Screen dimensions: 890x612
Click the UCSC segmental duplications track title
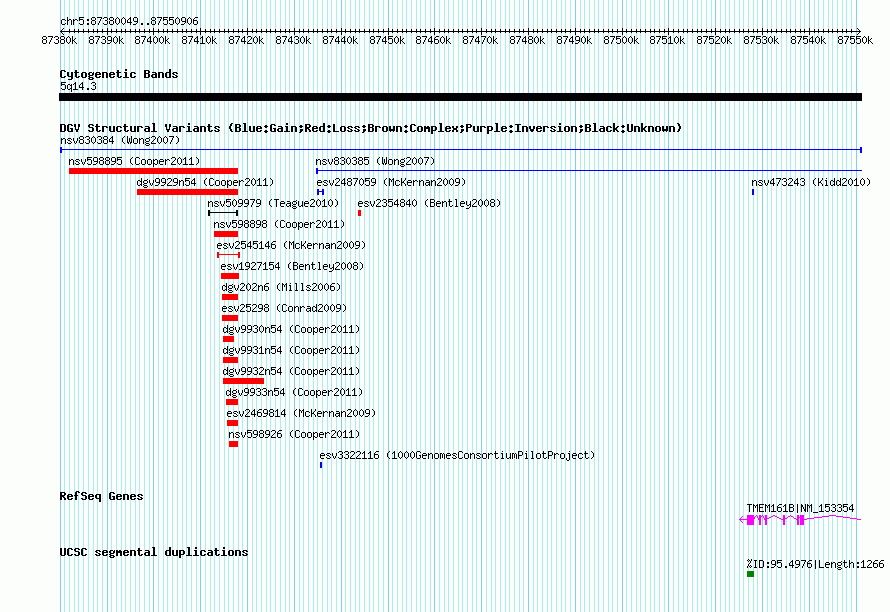154,551
